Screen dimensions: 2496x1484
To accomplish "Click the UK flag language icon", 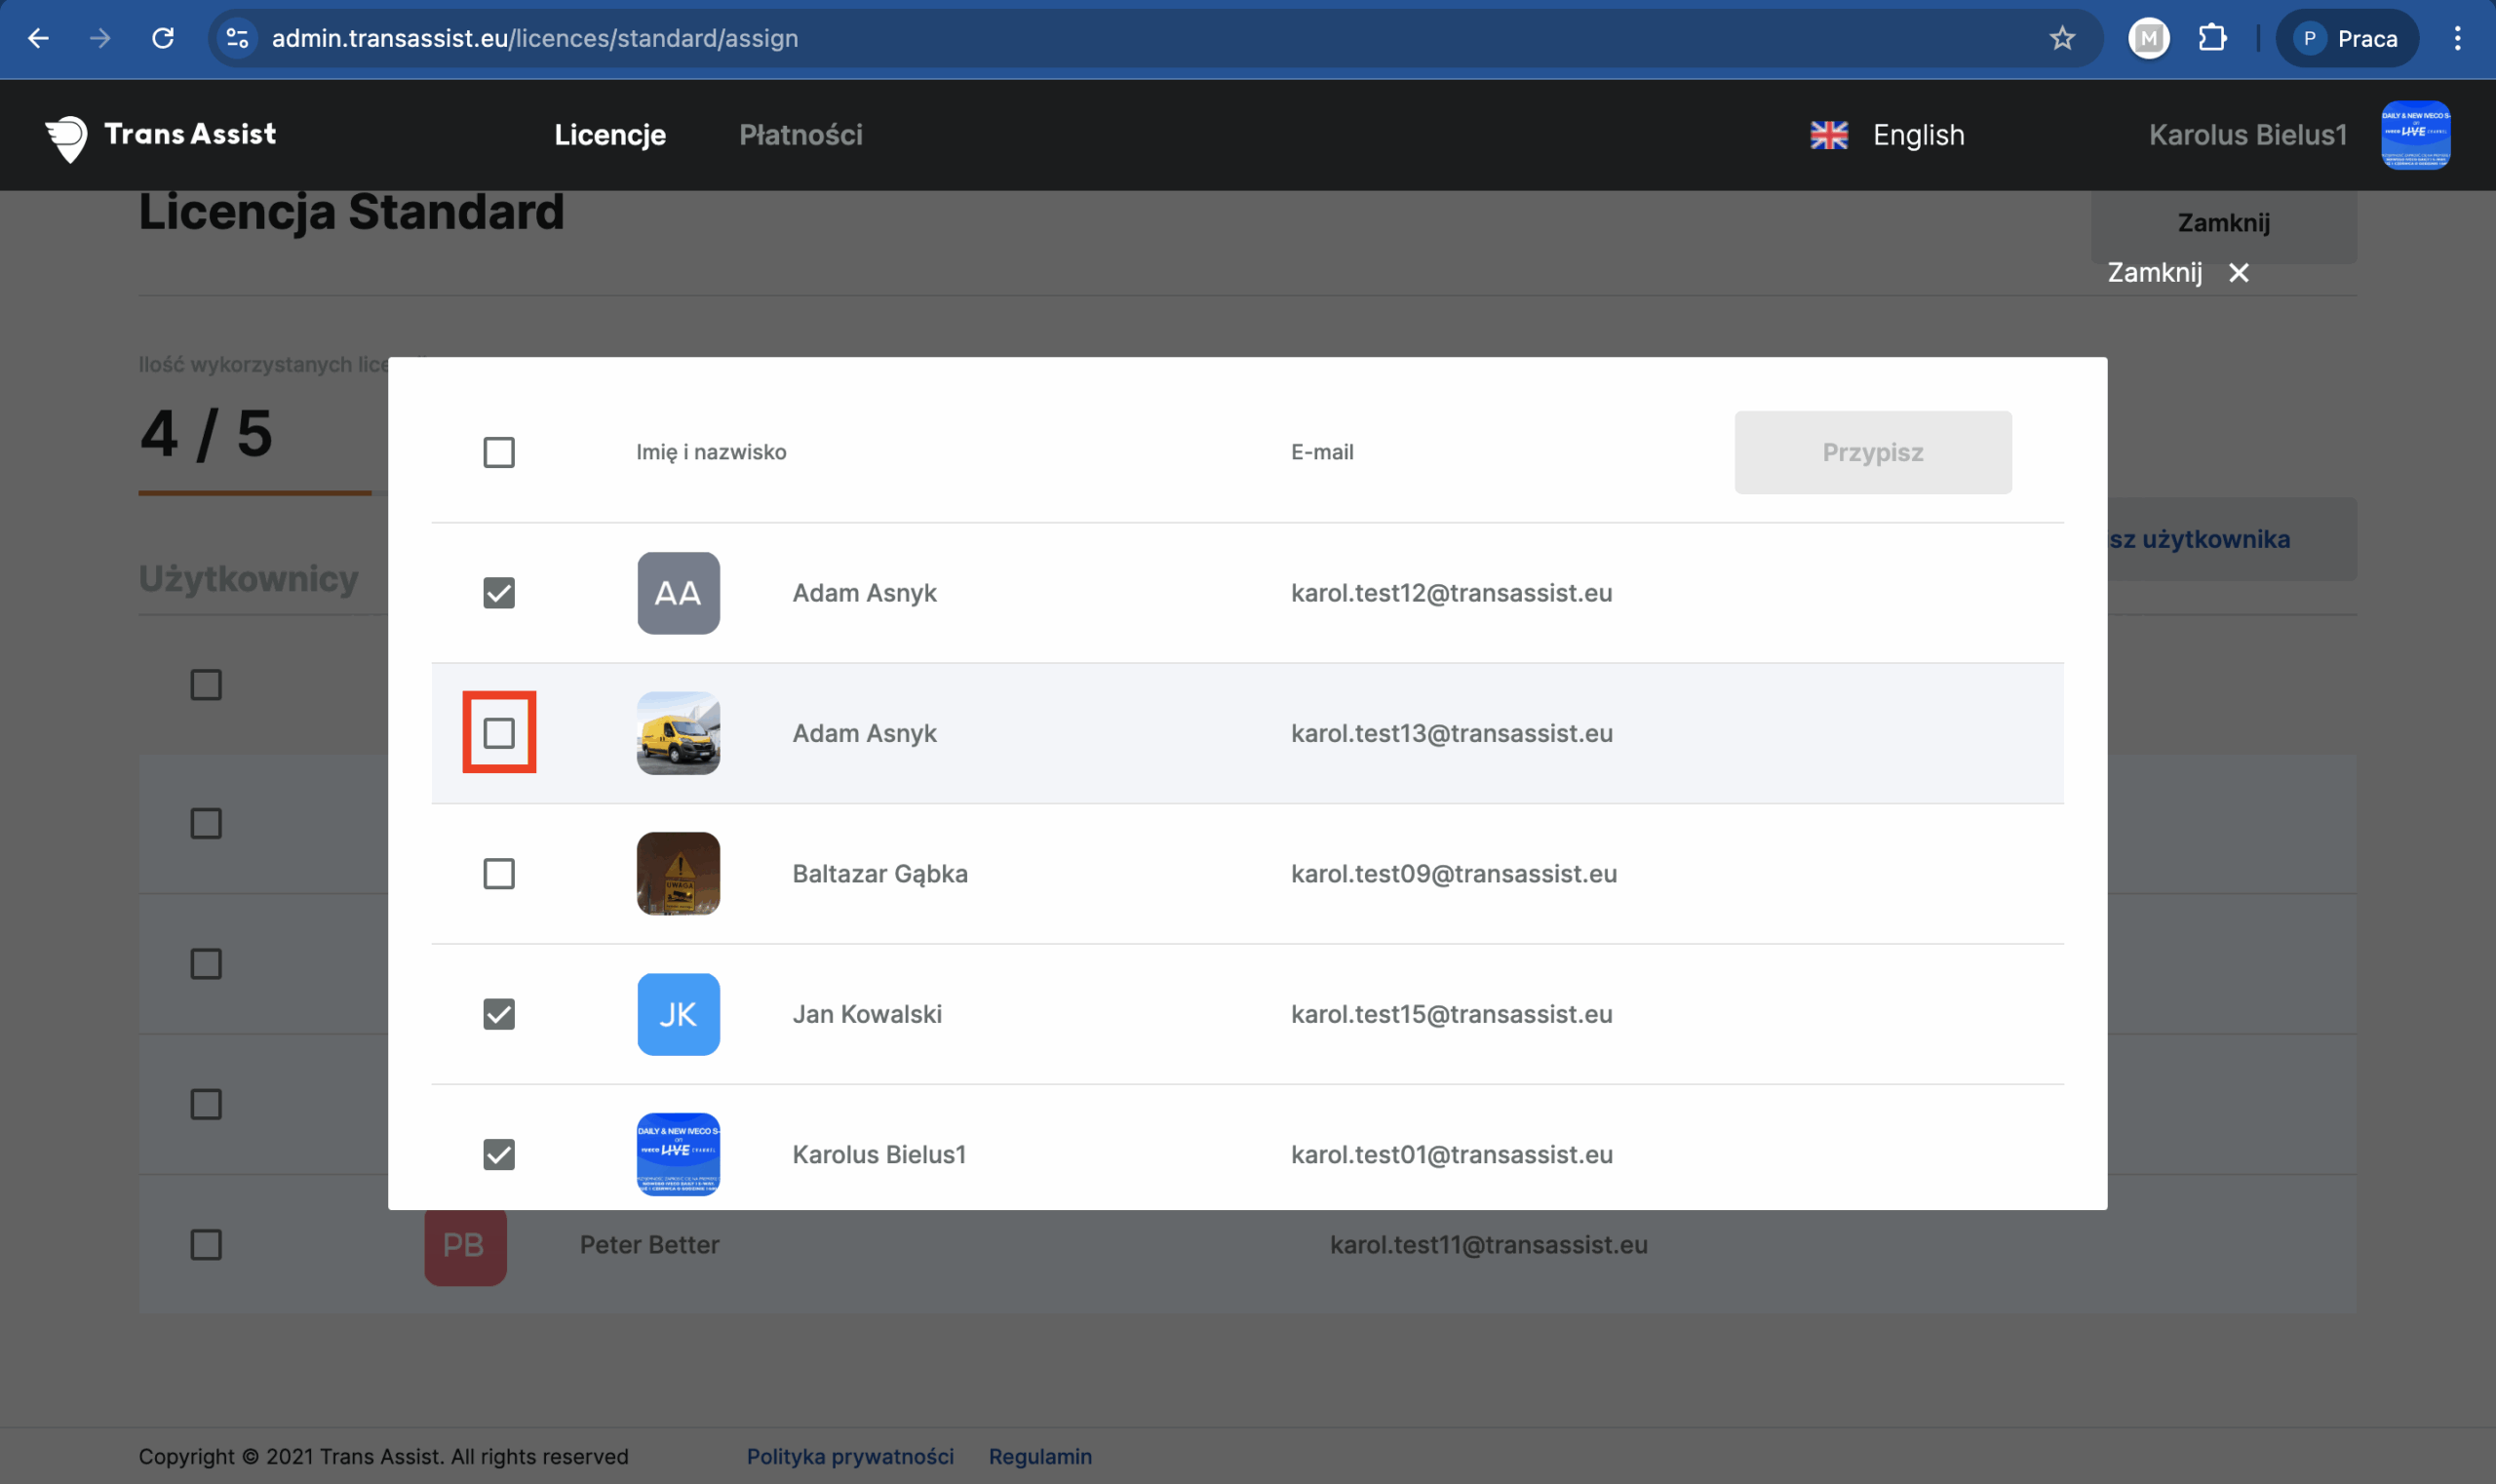I will [x=1828, y=135].
